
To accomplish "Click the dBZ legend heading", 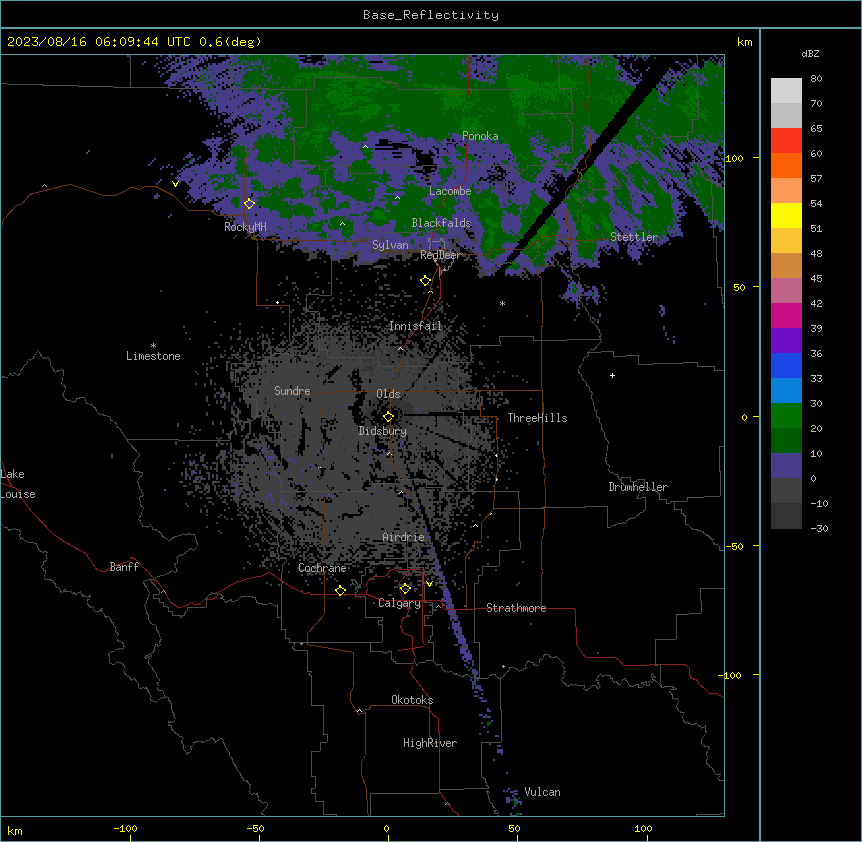I will tap(810, 53).
